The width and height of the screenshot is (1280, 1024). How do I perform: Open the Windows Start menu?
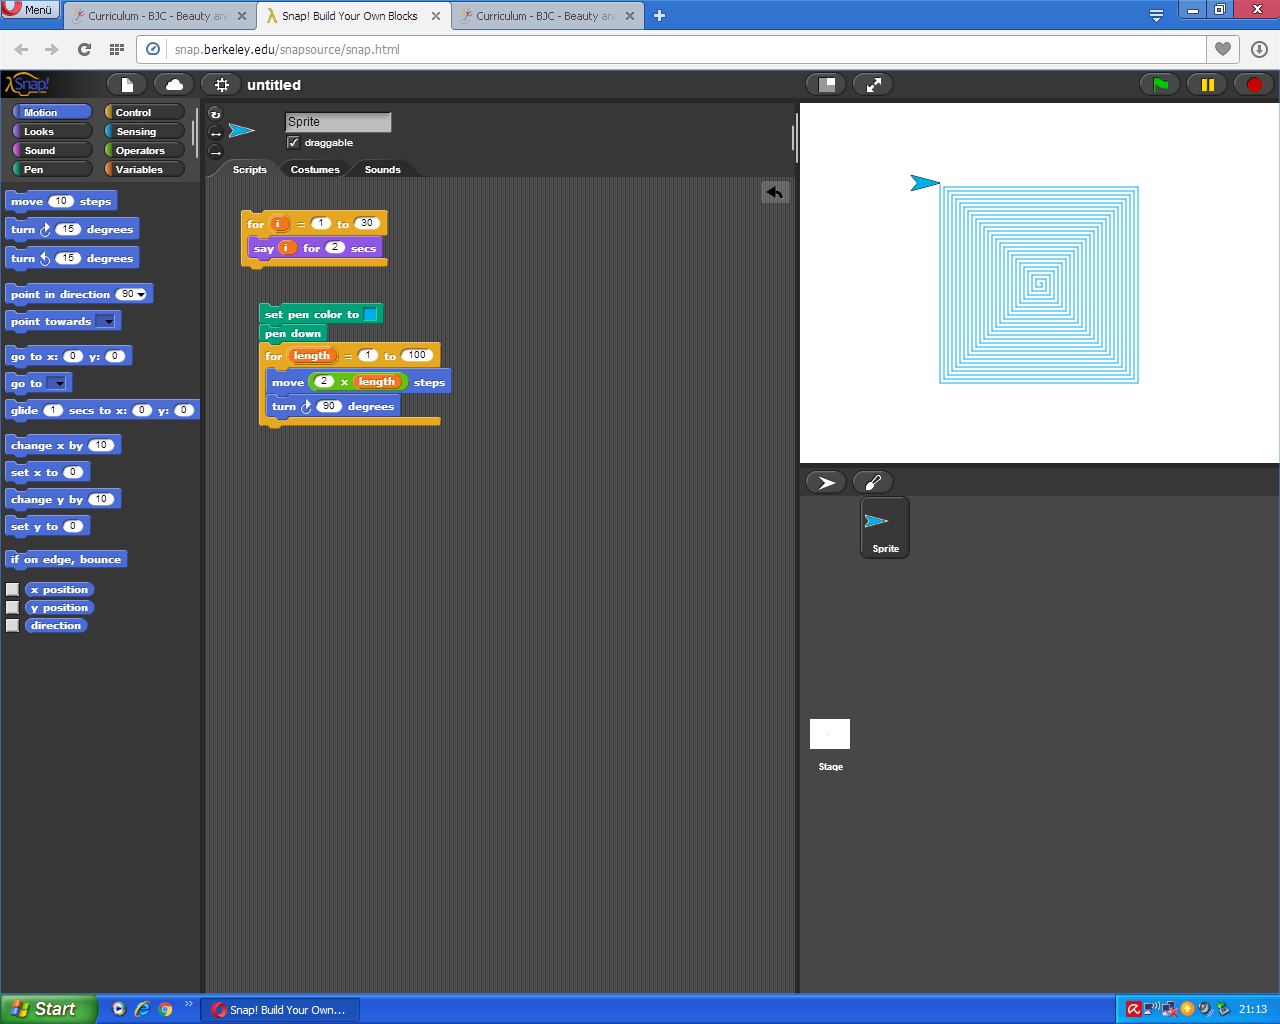click(x=48, y=1009)
